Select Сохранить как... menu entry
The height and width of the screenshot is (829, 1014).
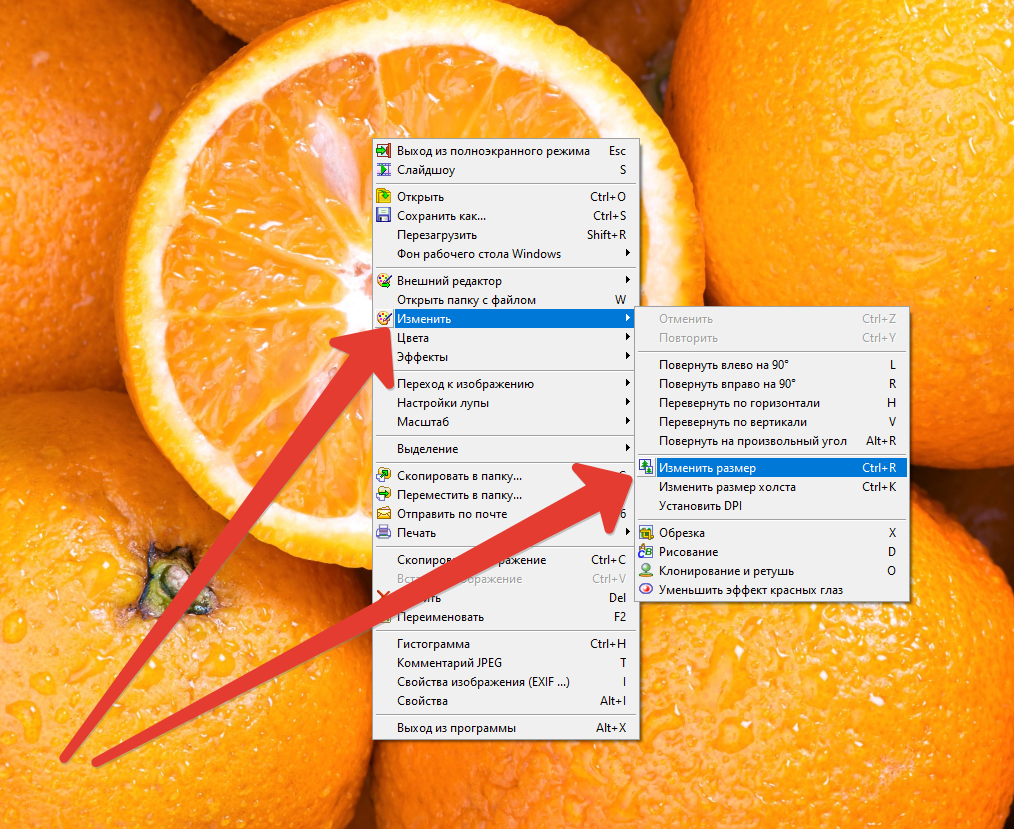point(506,215)
